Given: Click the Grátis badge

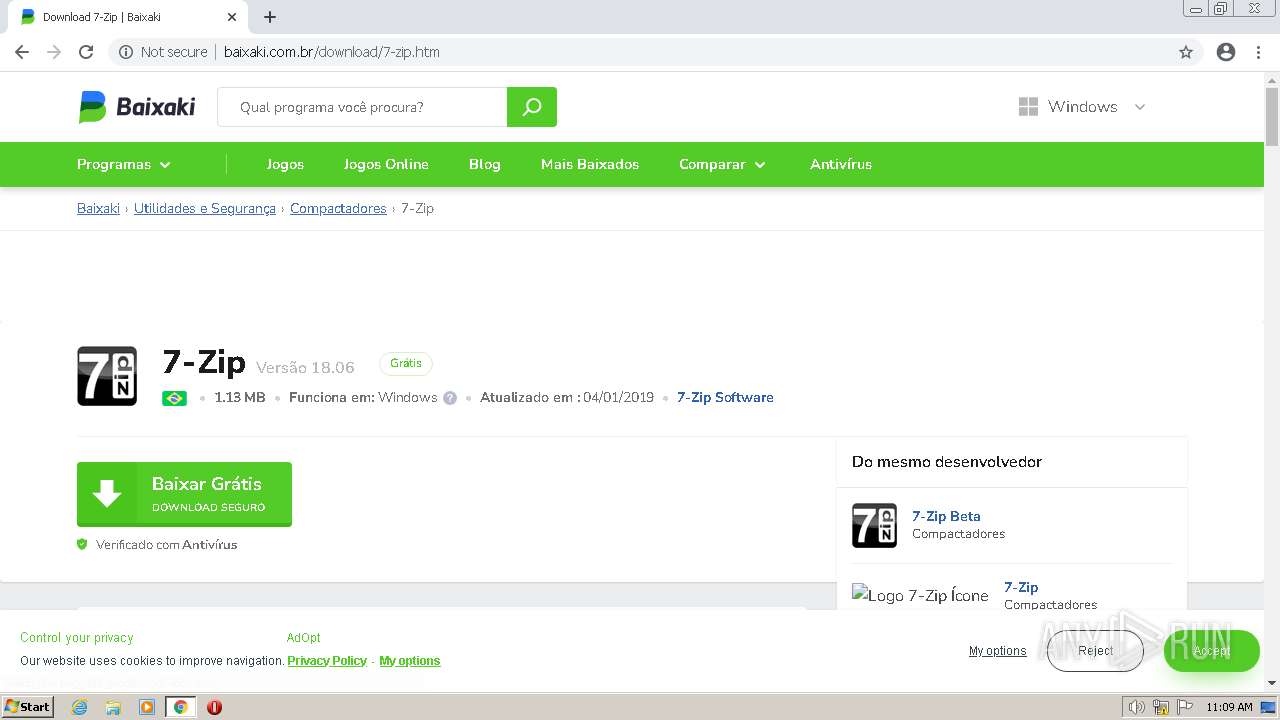Looking at the screenshot, I should (x=406, y=364).
